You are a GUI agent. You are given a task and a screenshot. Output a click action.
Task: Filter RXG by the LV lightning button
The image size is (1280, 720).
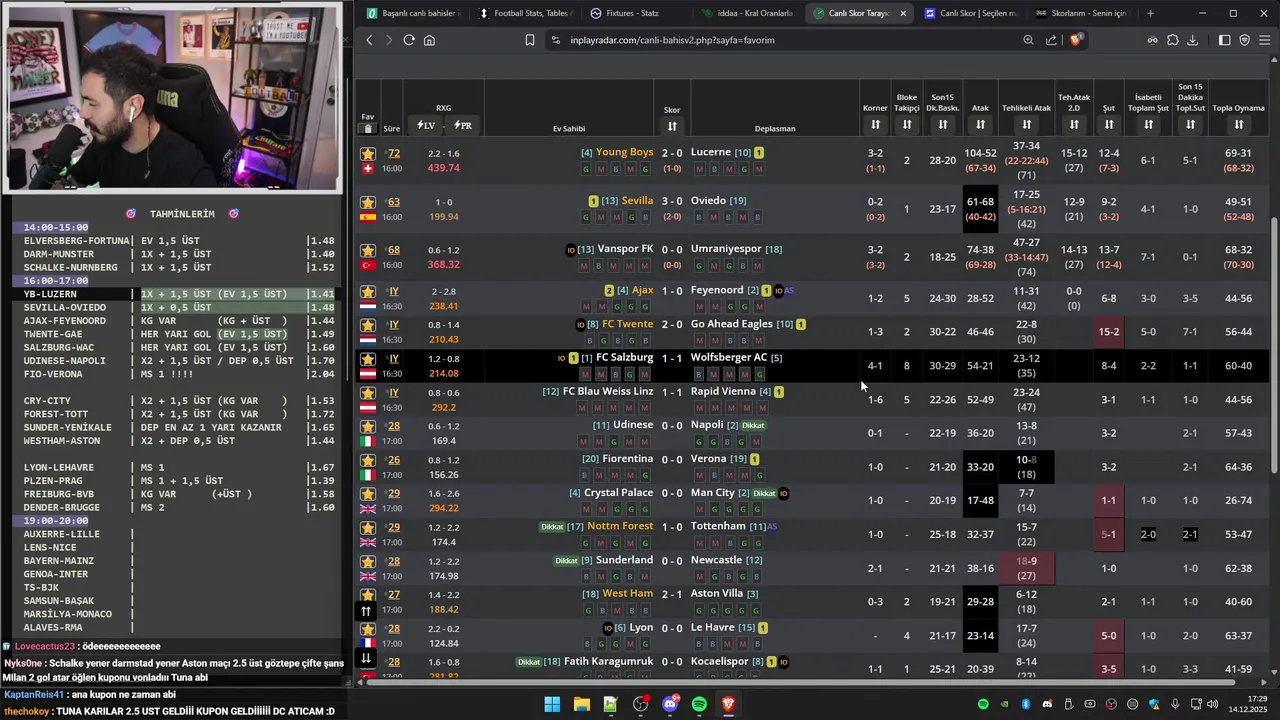427,125
